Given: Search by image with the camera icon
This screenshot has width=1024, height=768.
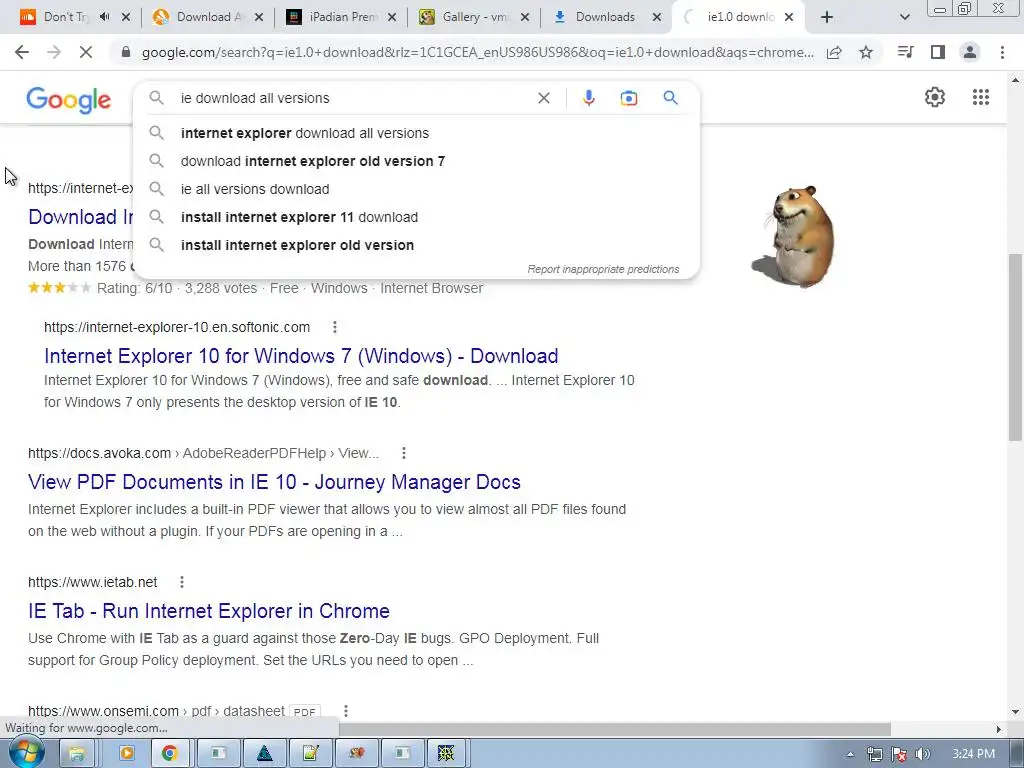Looking at the screenshot, I should 628,98.
